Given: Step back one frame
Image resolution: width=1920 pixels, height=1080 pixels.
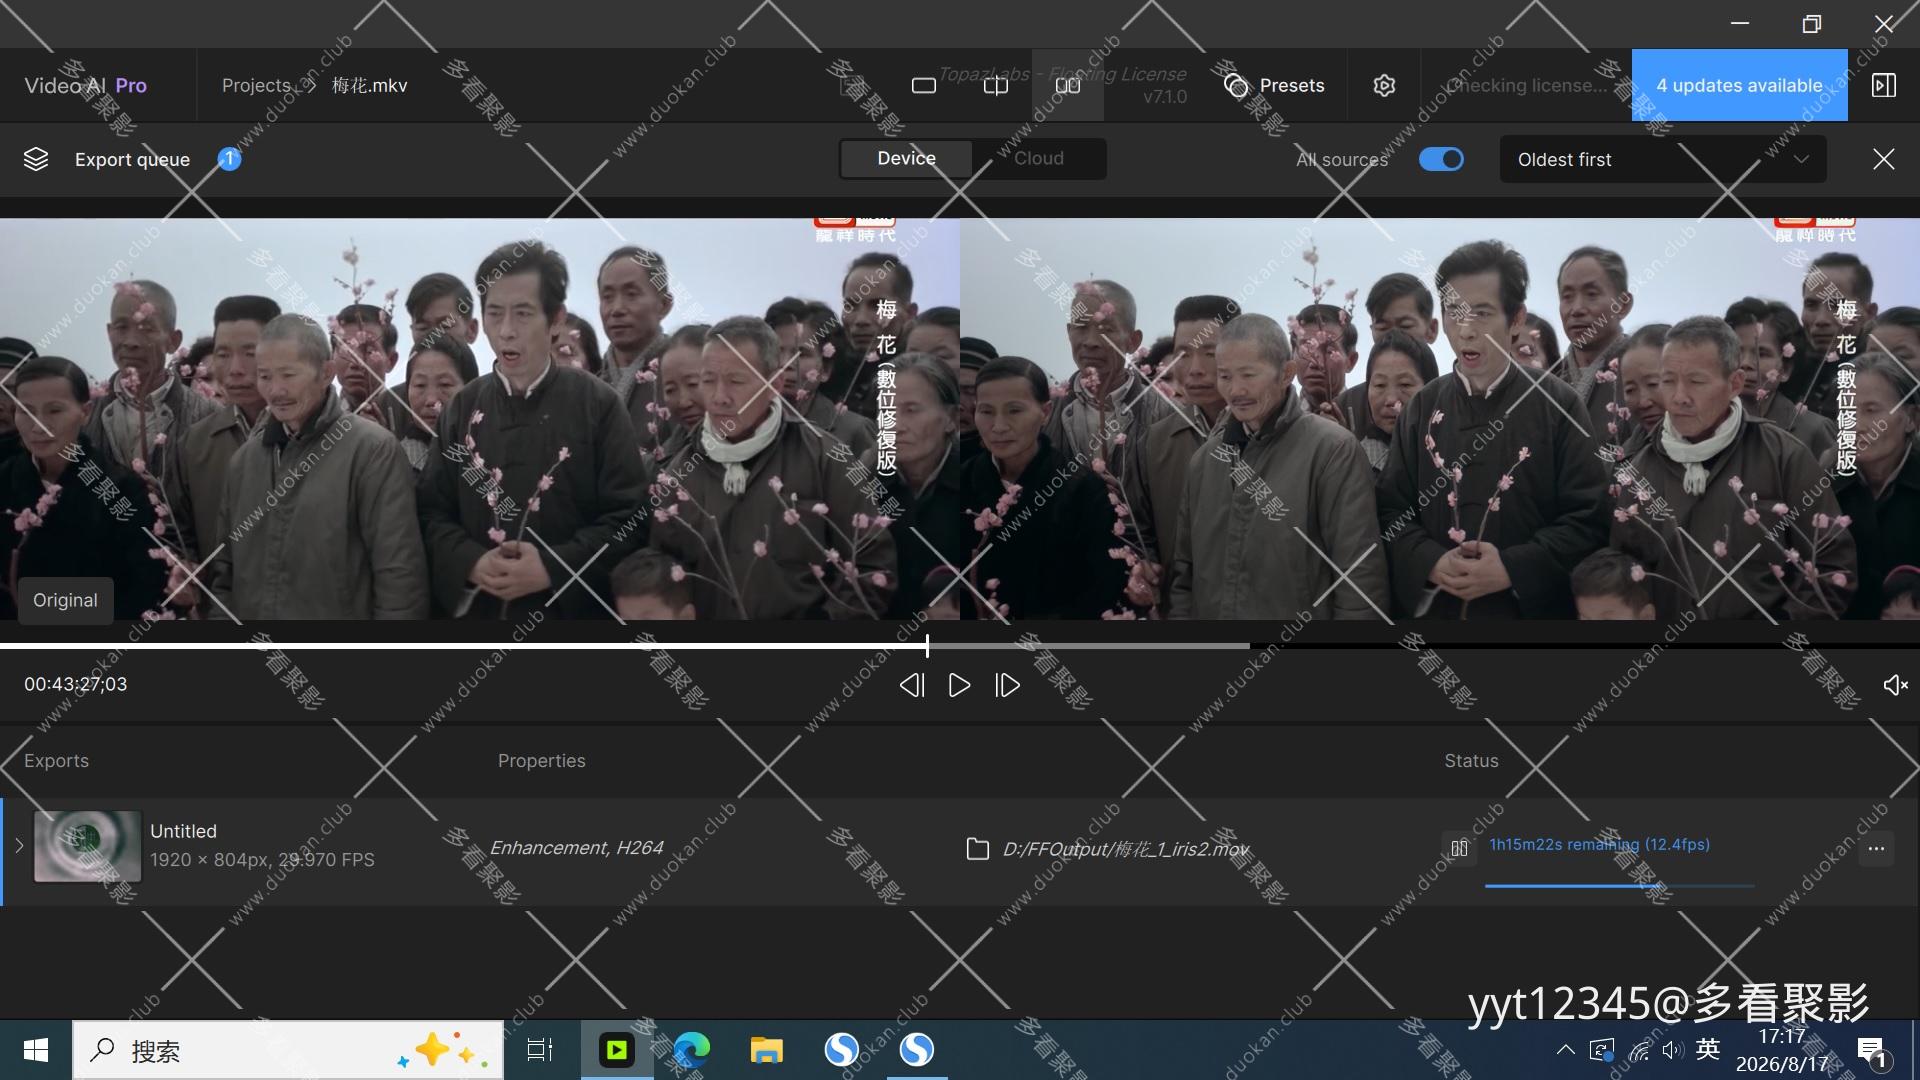Looking at the screenshot, I should [x=911, y=685].
